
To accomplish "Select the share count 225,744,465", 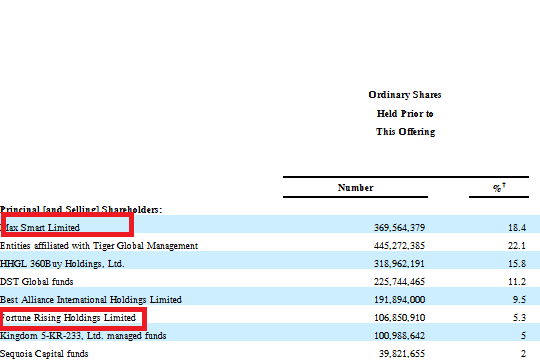I will [399, 282].
